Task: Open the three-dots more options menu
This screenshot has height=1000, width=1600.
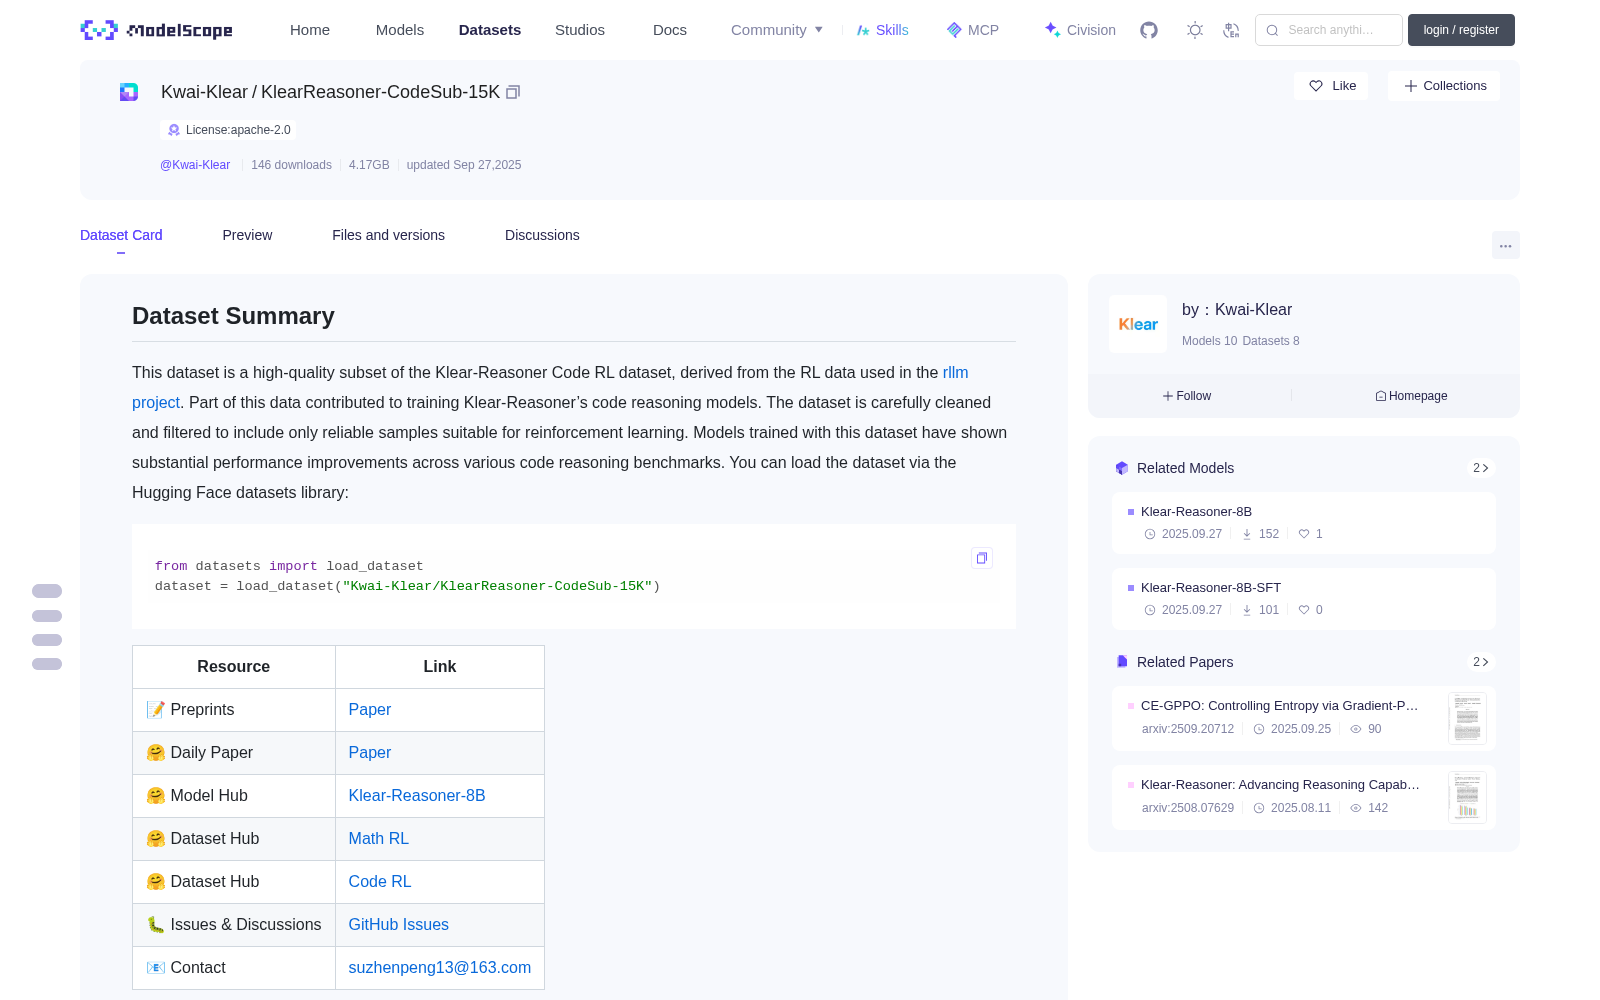Action: [x=1505, y=245]
